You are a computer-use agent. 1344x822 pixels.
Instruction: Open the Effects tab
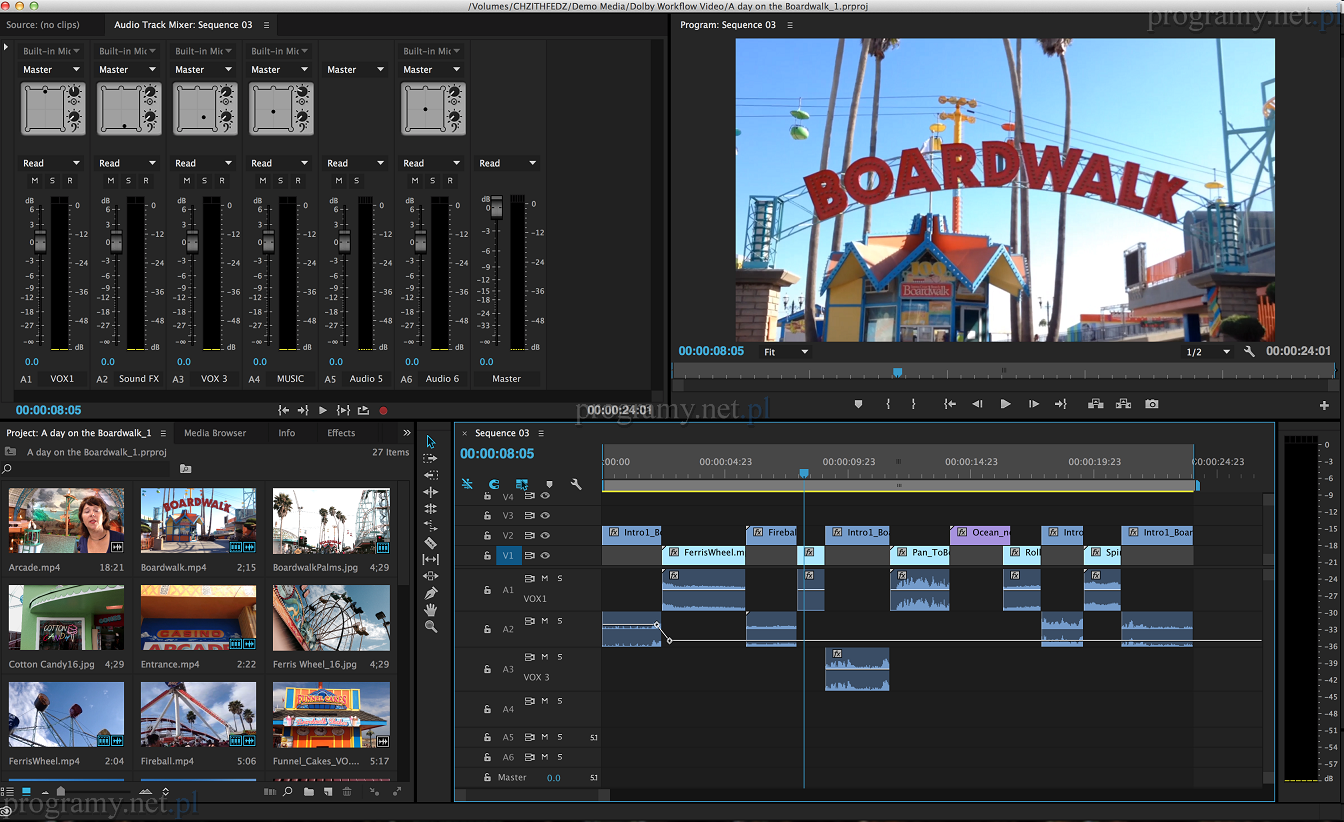[341, 433]
